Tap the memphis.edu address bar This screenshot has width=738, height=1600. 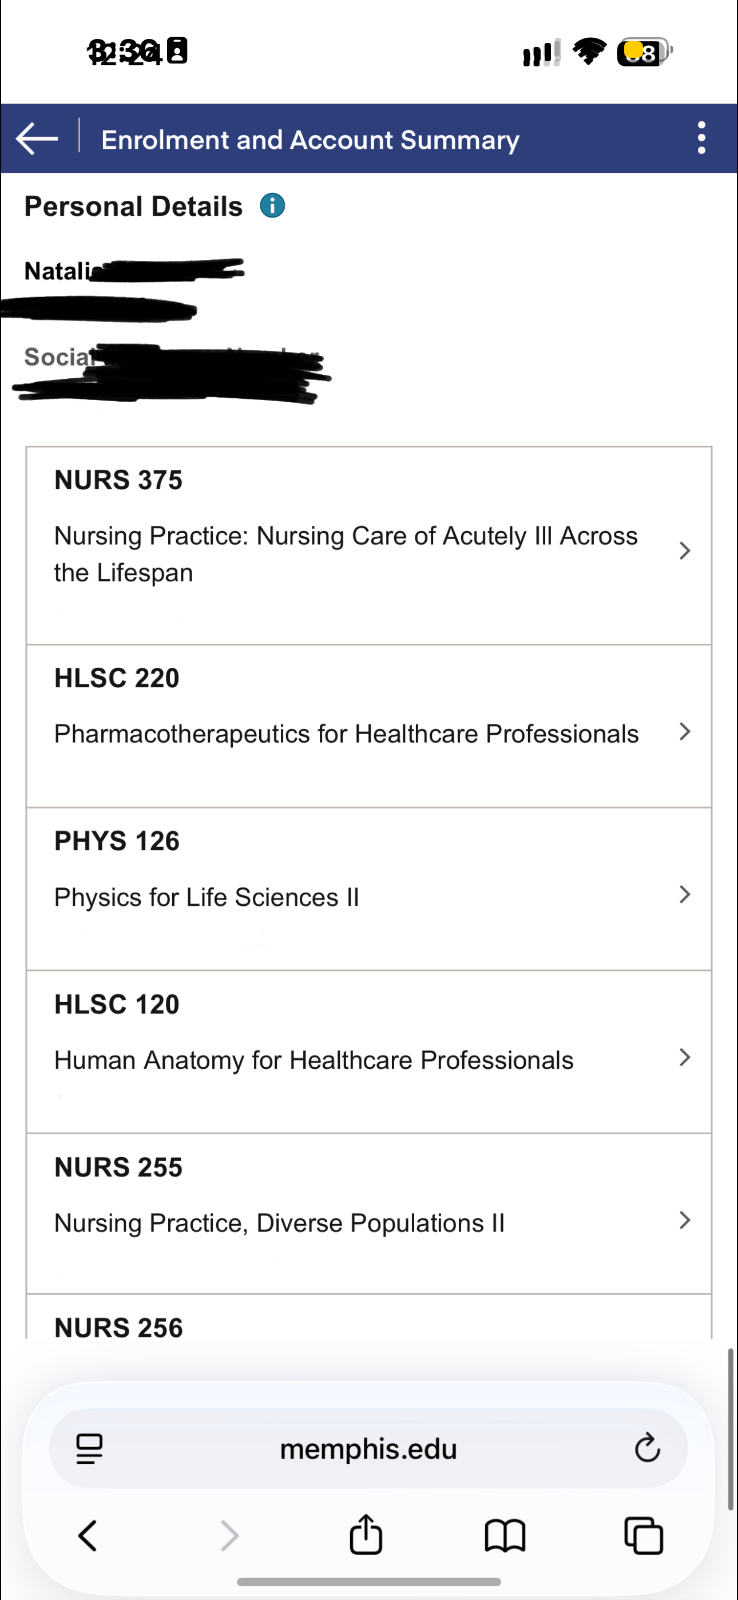tap(368, 1448)
